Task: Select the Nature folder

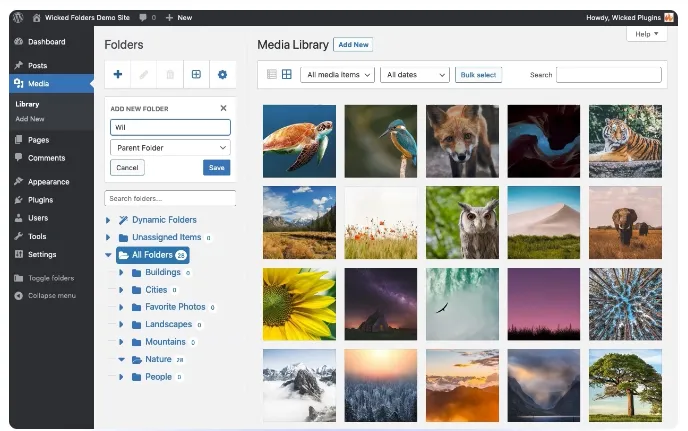Action: pyautogui.click(x=157, y=359)
